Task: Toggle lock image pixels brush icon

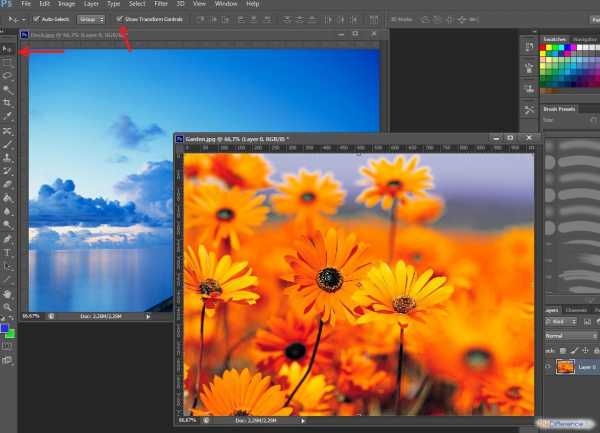Action: coord(574,350)
